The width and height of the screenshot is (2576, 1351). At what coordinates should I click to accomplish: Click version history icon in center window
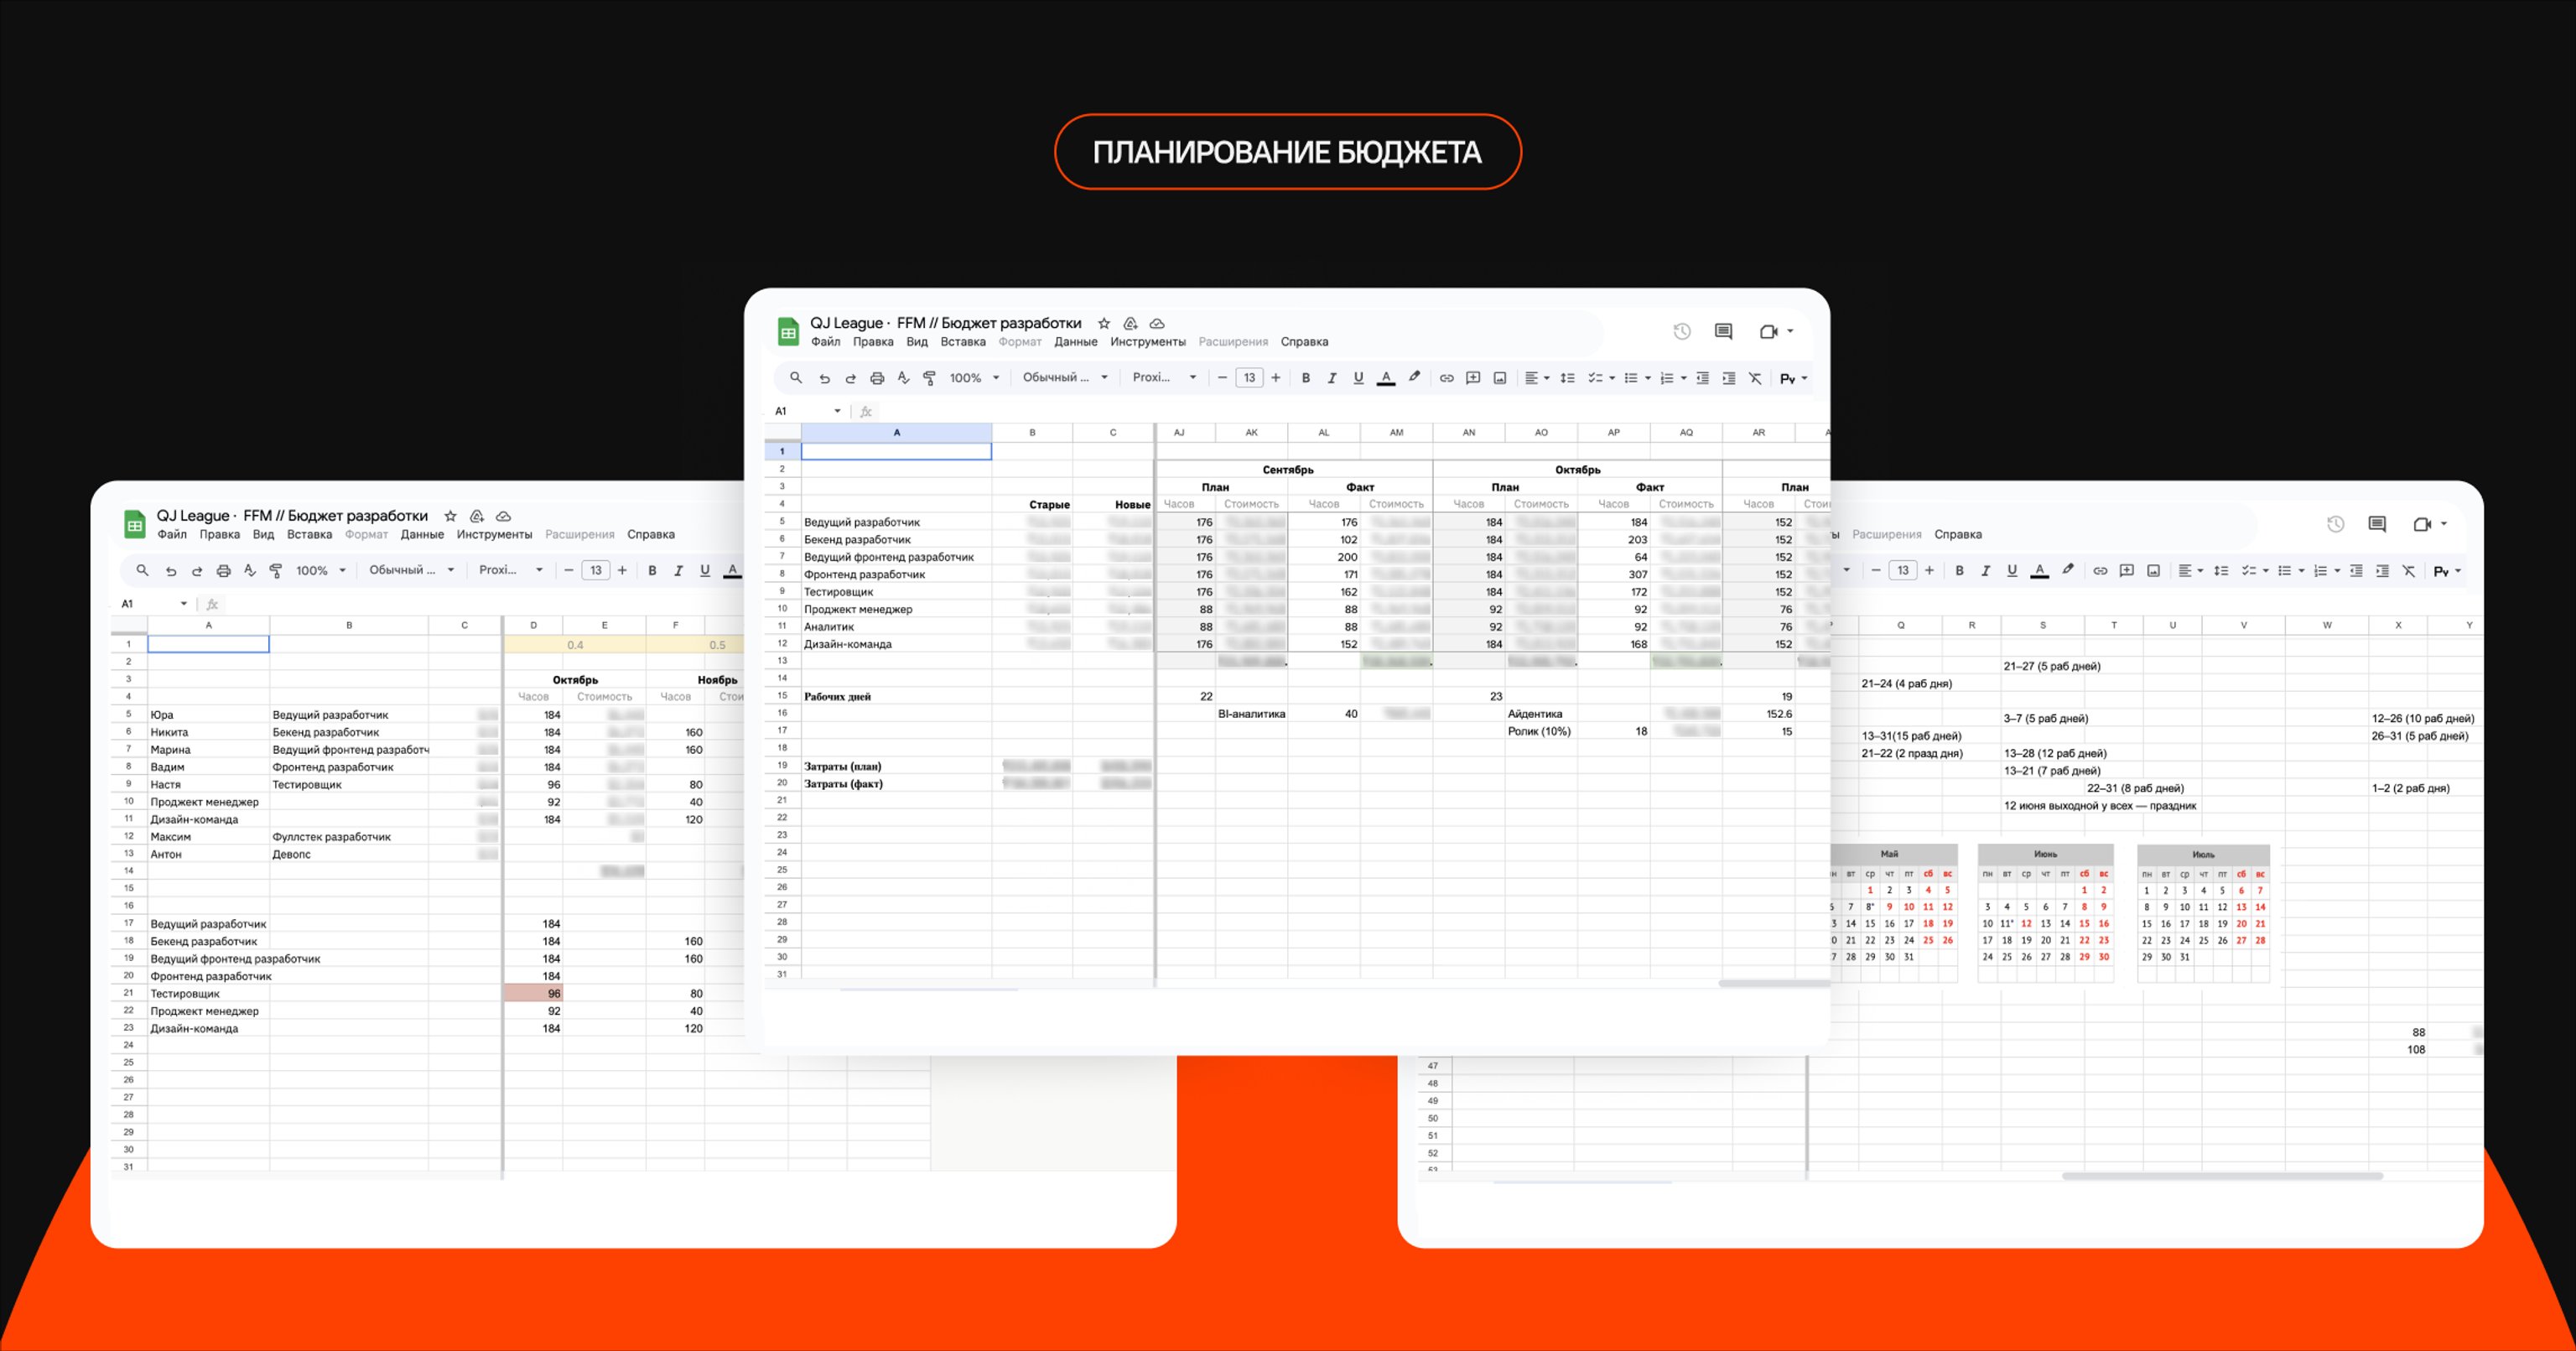pos(1682,332)
